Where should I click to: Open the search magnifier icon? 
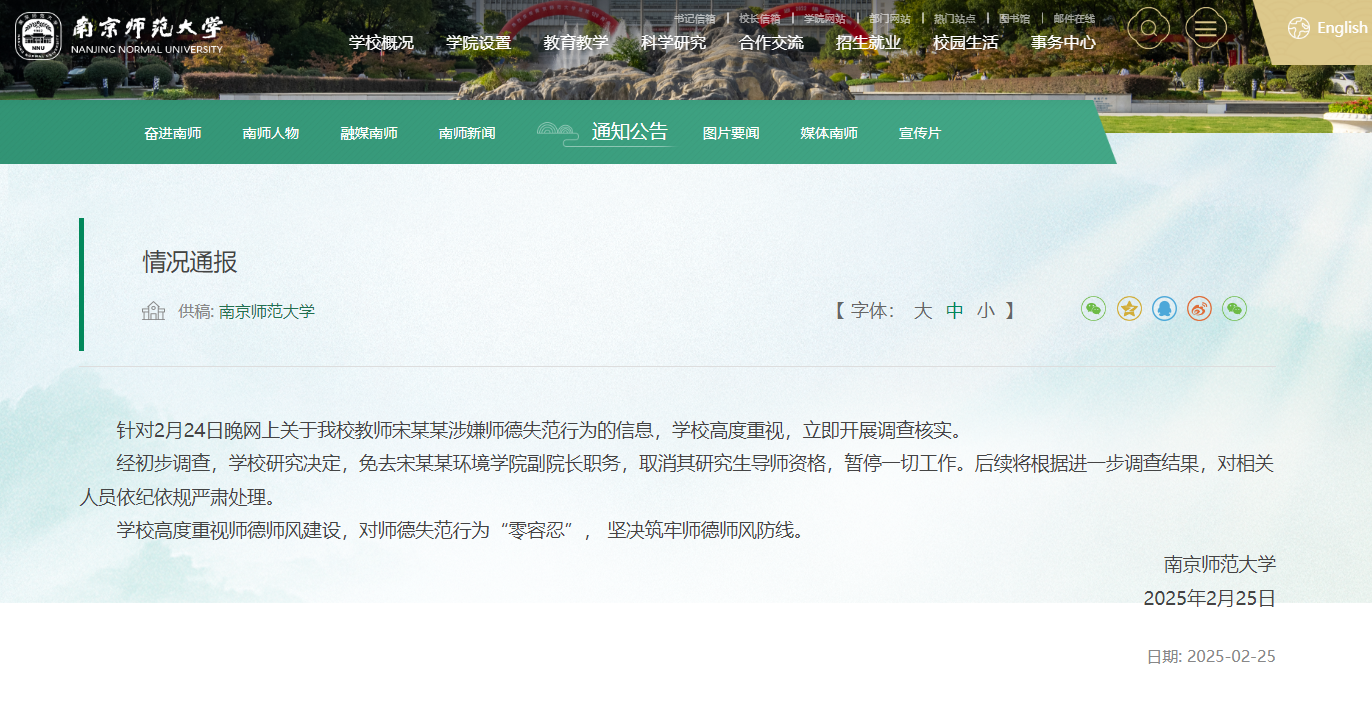coord(1148,28)
